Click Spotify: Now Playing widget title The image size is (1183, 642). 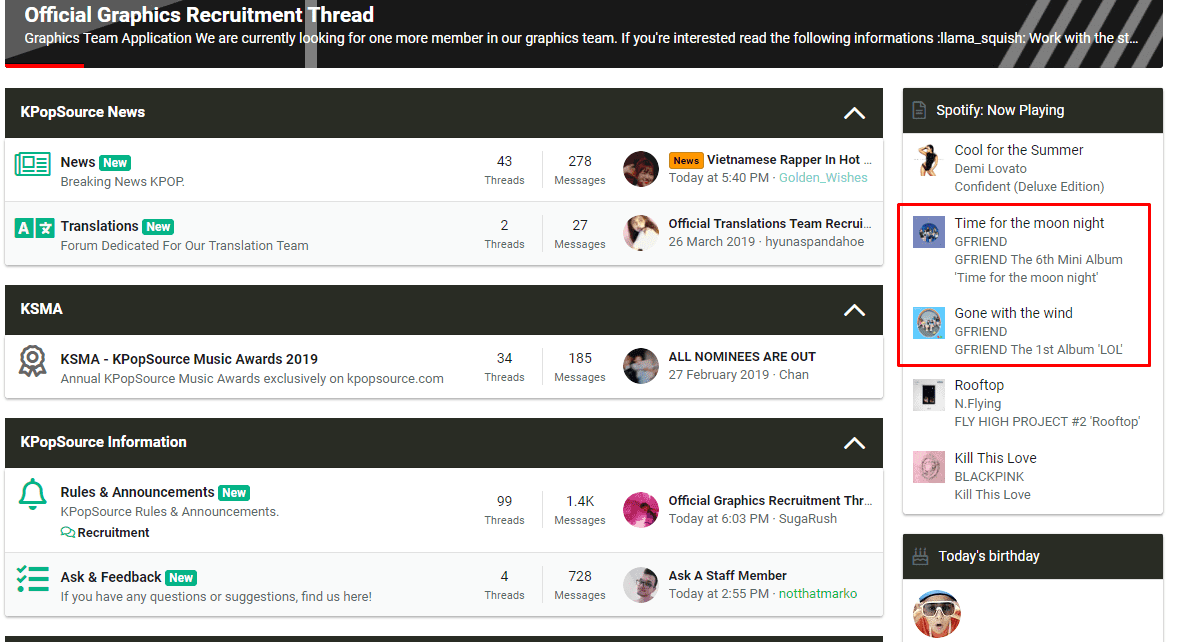pyautogui.click(x=1000, y=110)
